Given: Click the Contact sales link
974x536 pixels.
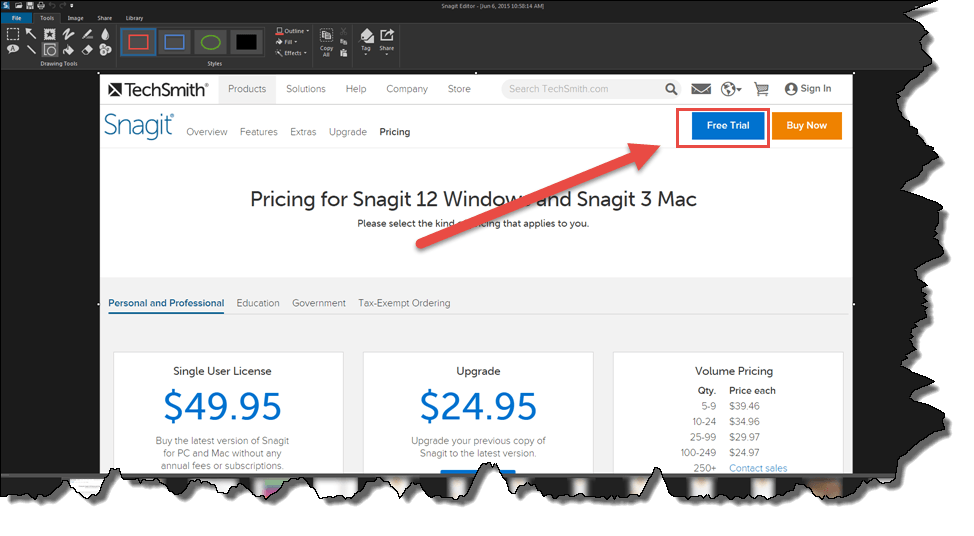Looking at the screenshot, I should click(758, 468).
